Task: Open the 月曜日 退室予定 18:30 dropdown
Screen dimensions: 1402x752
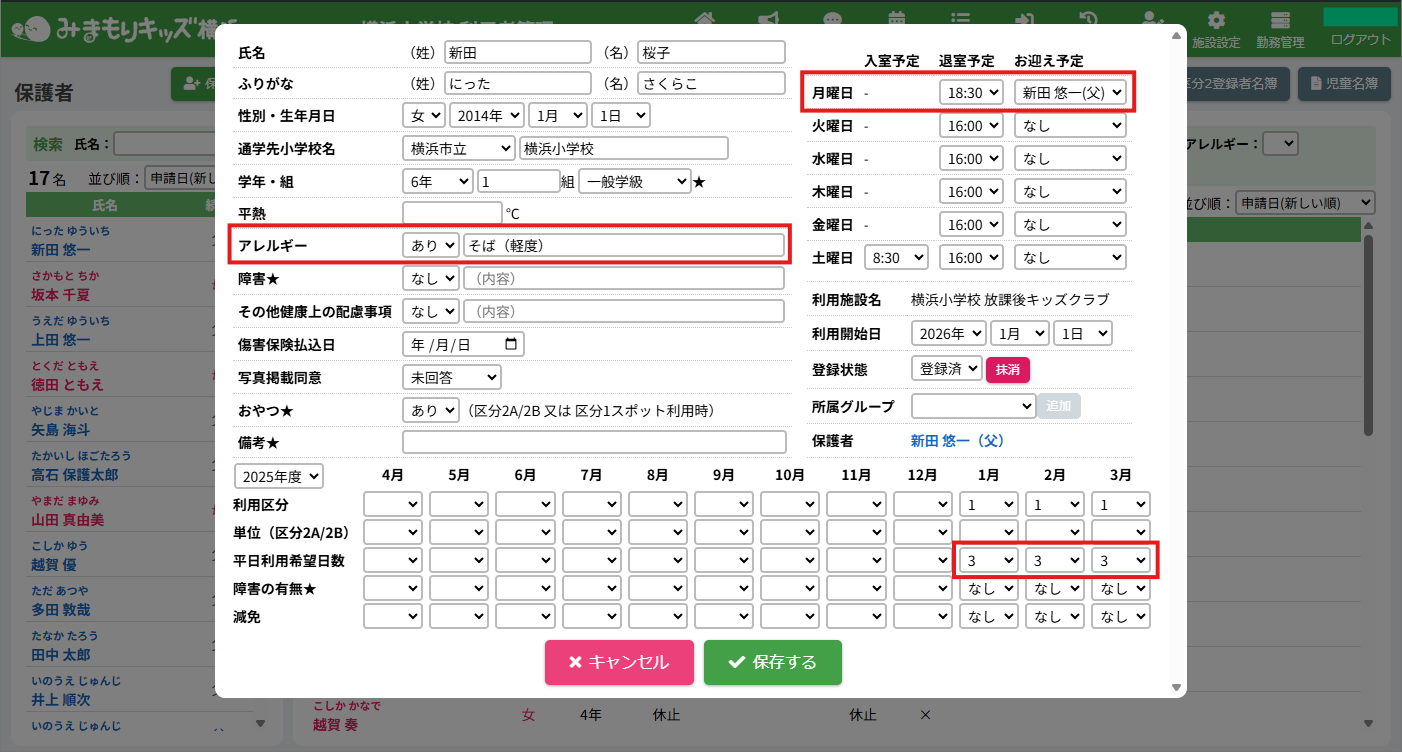Action: click(x=971, y=93)
